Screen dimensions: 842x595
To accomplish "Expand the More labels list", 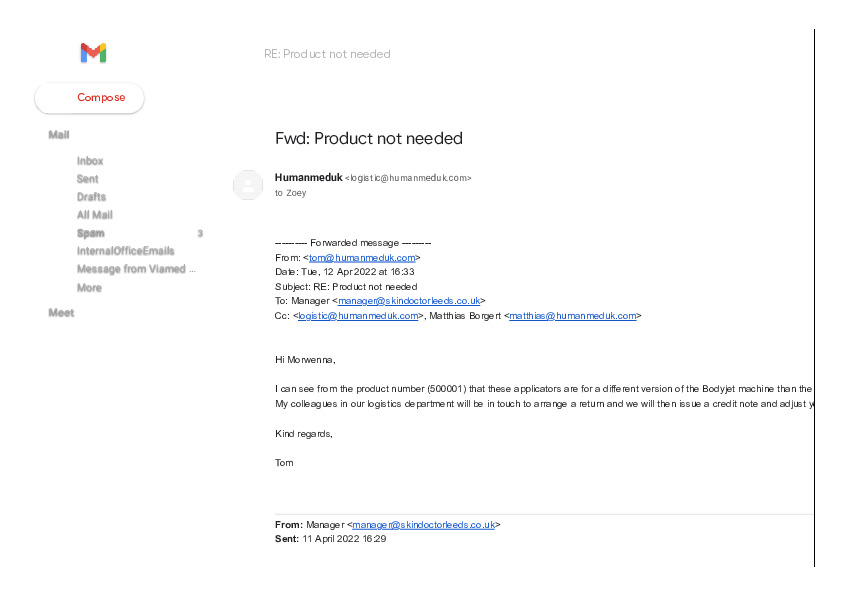I will [x=89, y=288].
